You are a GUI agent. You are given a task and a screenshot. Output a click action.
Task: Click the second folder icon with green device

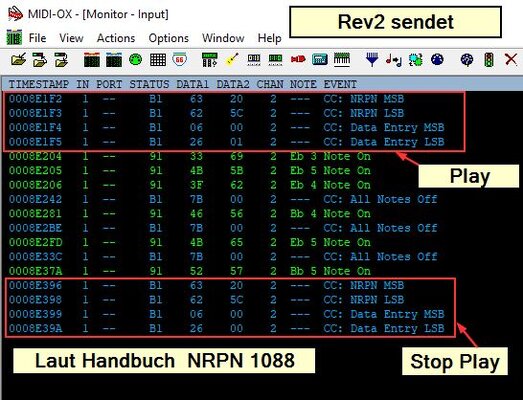click(40, 60)
